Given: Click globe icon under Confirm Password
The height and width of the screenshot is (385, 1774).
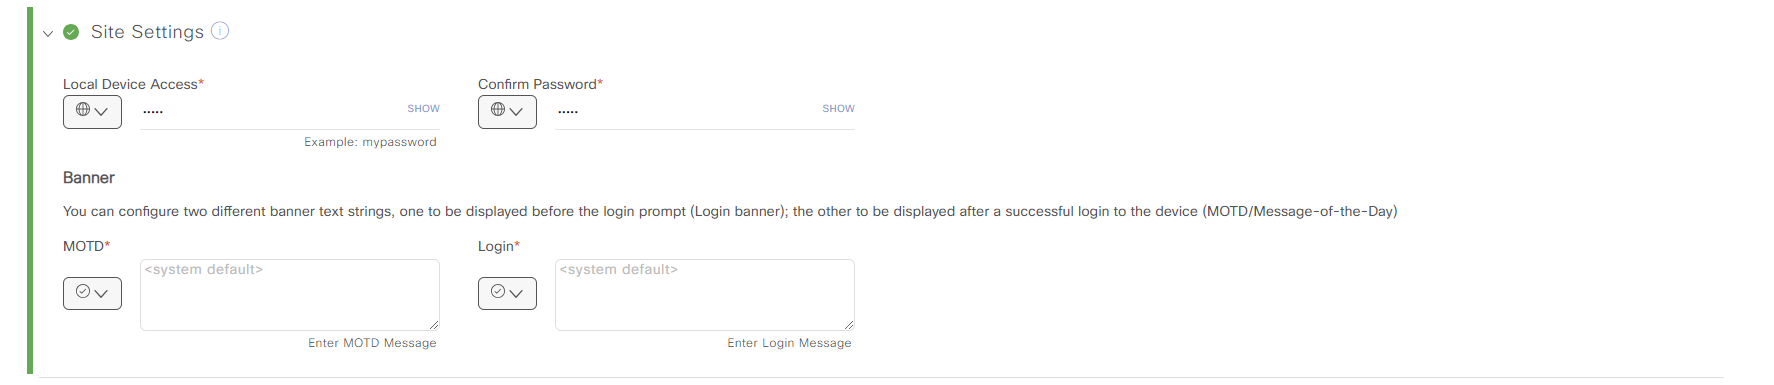Looking at the screenshot, I should [x=498, y=110].
